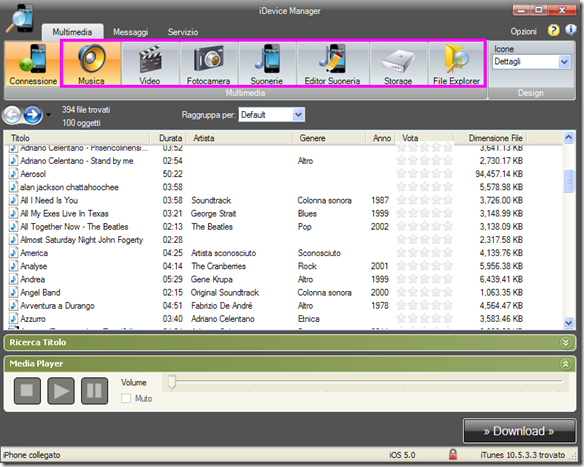
Task: Sort list by Artista column header
Action: pyautogui.click(x=239, y=138)
